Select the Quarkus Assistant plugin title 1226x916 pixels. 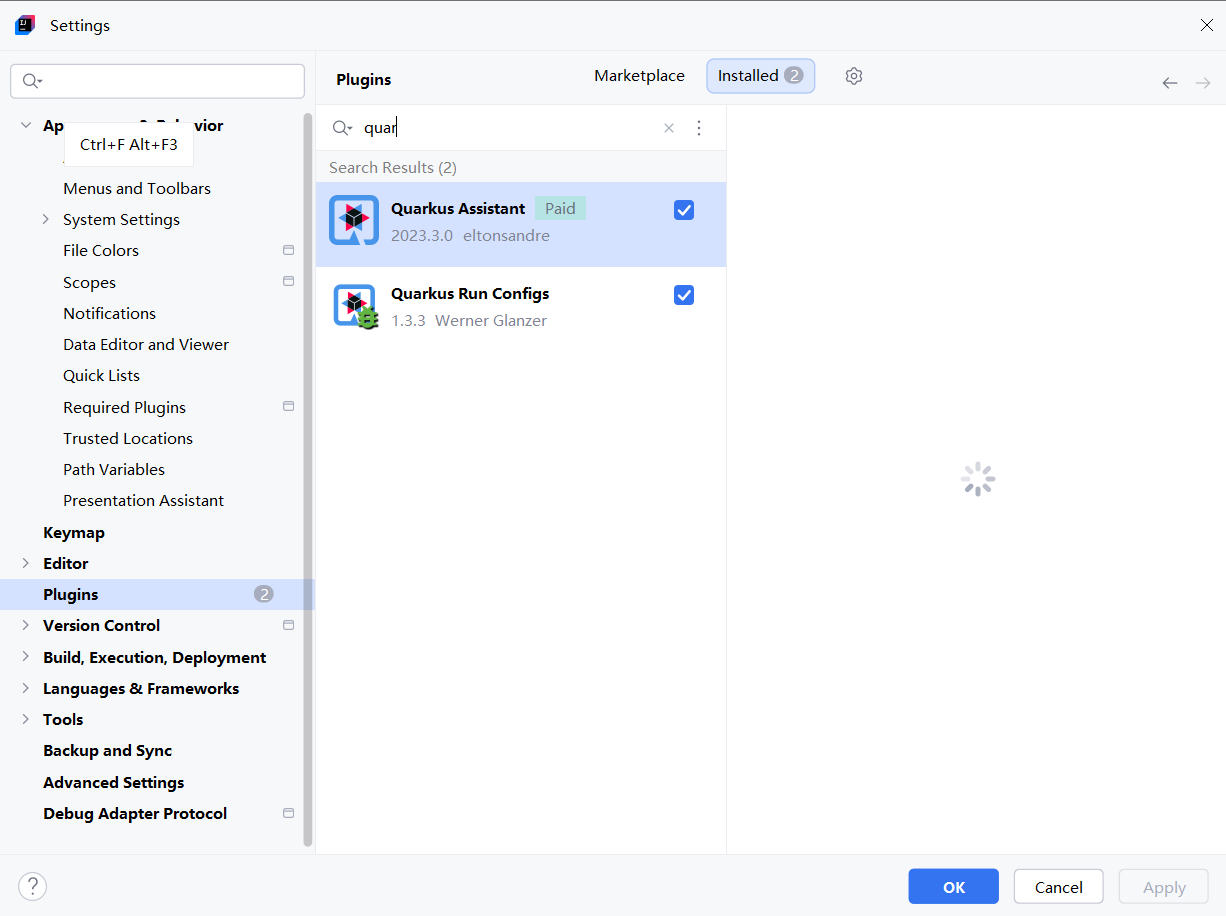(x=458, y=208)
